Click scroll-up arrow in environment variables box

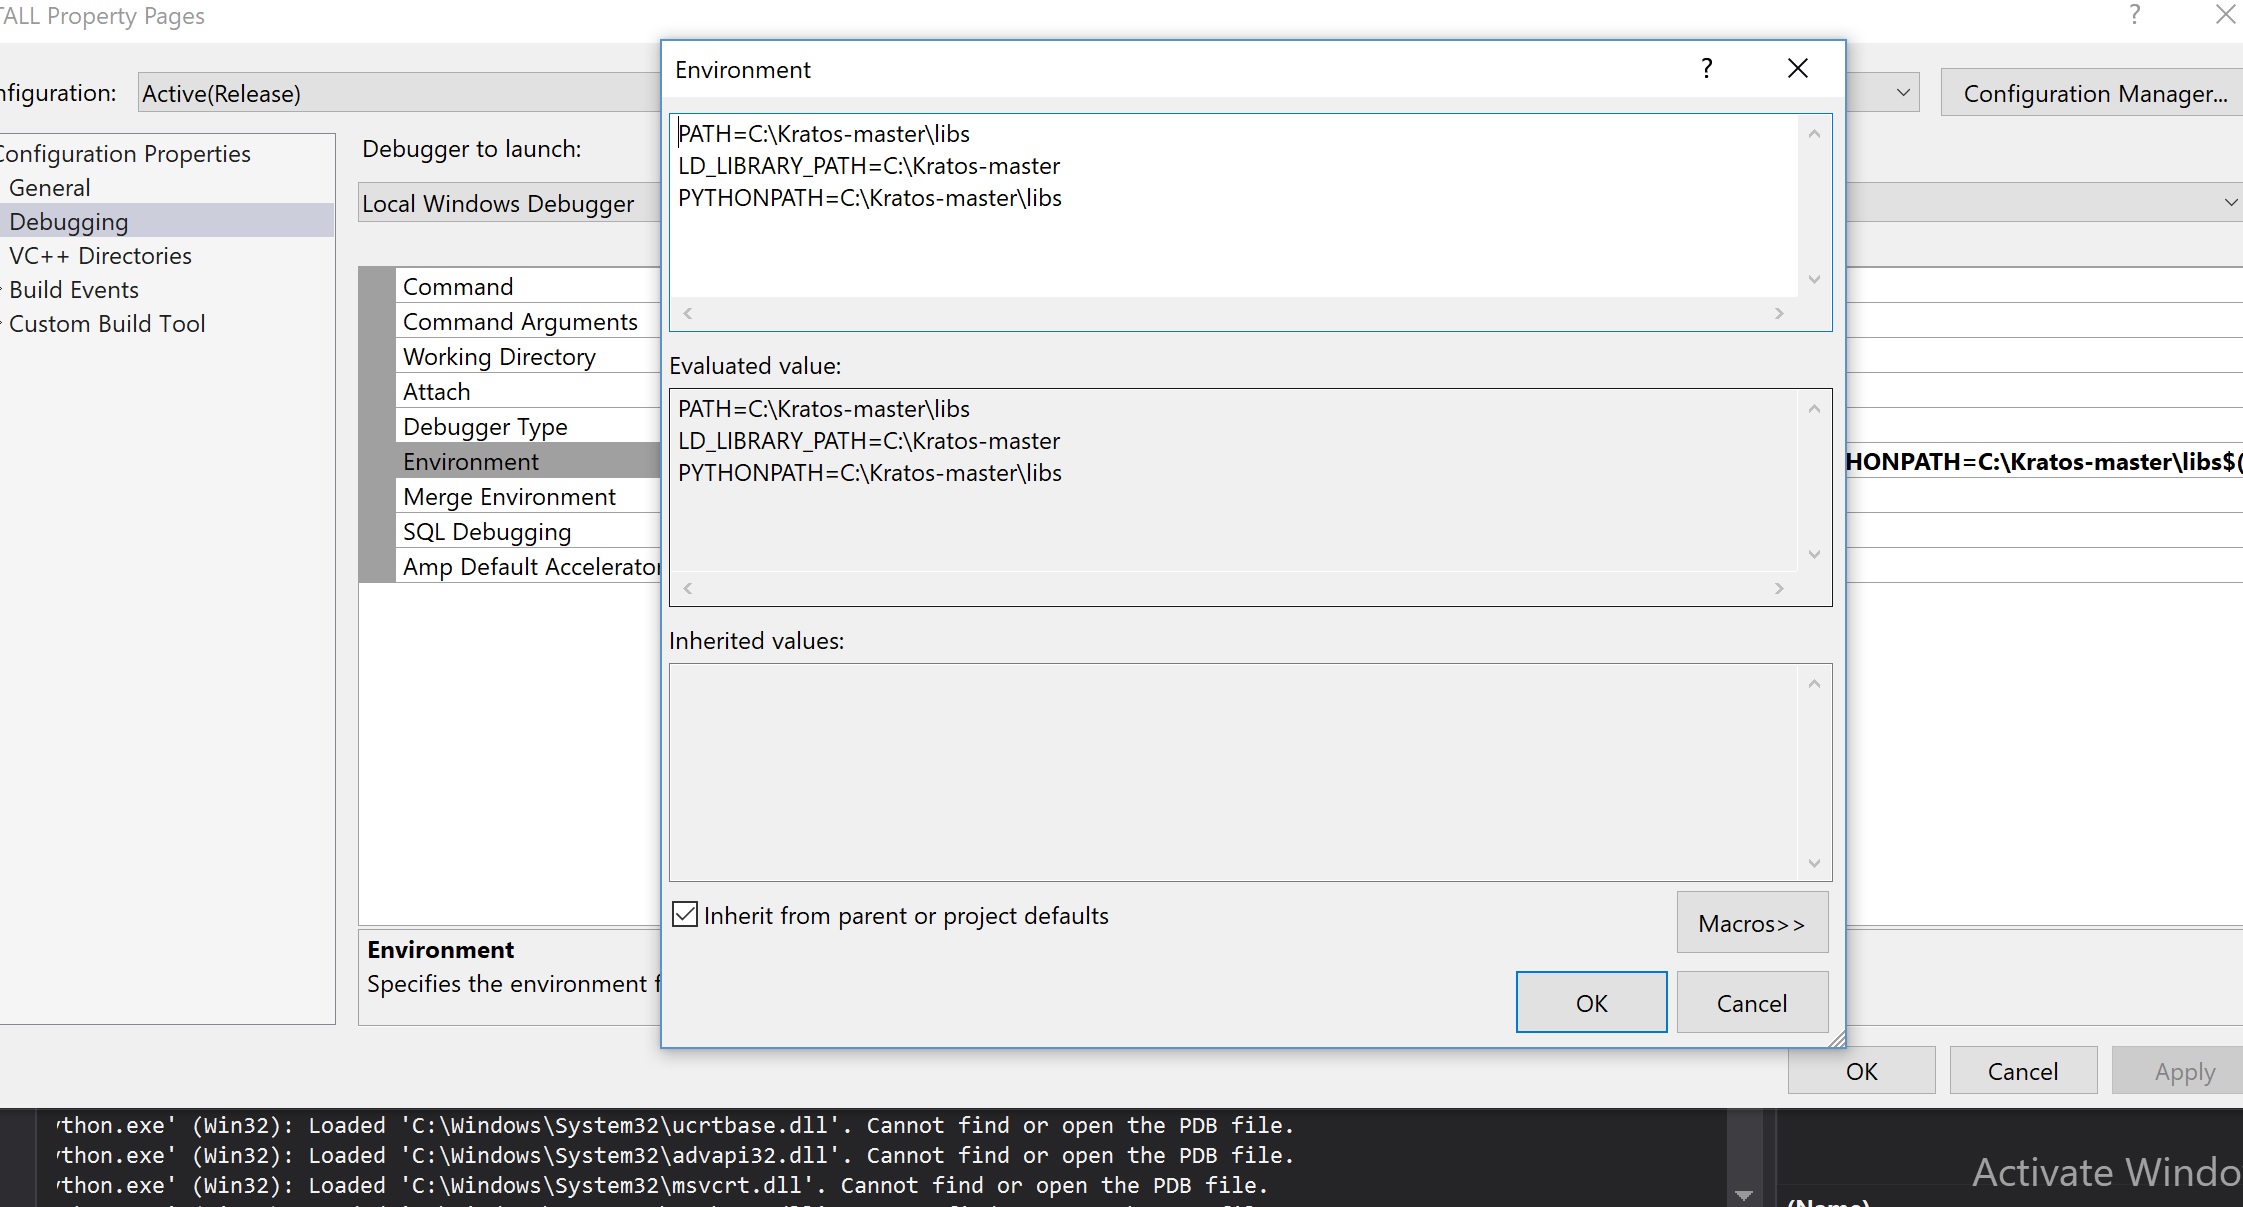point(1814,133)
